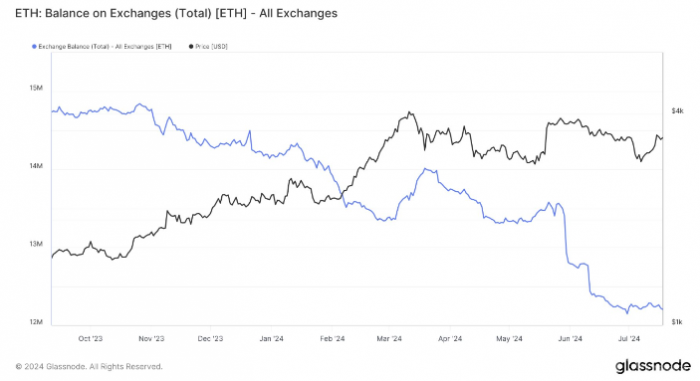700x381 pixels.
Task: Select the Dec '23 x-axis label
Action: tap(210, 339)
